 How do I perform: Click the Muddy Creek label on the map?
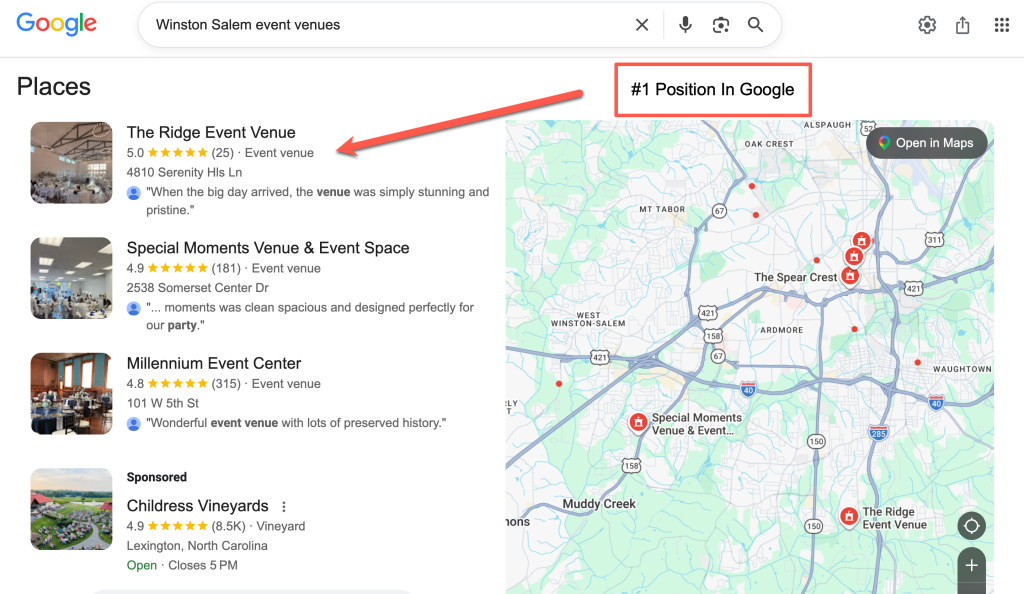[x=599, y=504]
